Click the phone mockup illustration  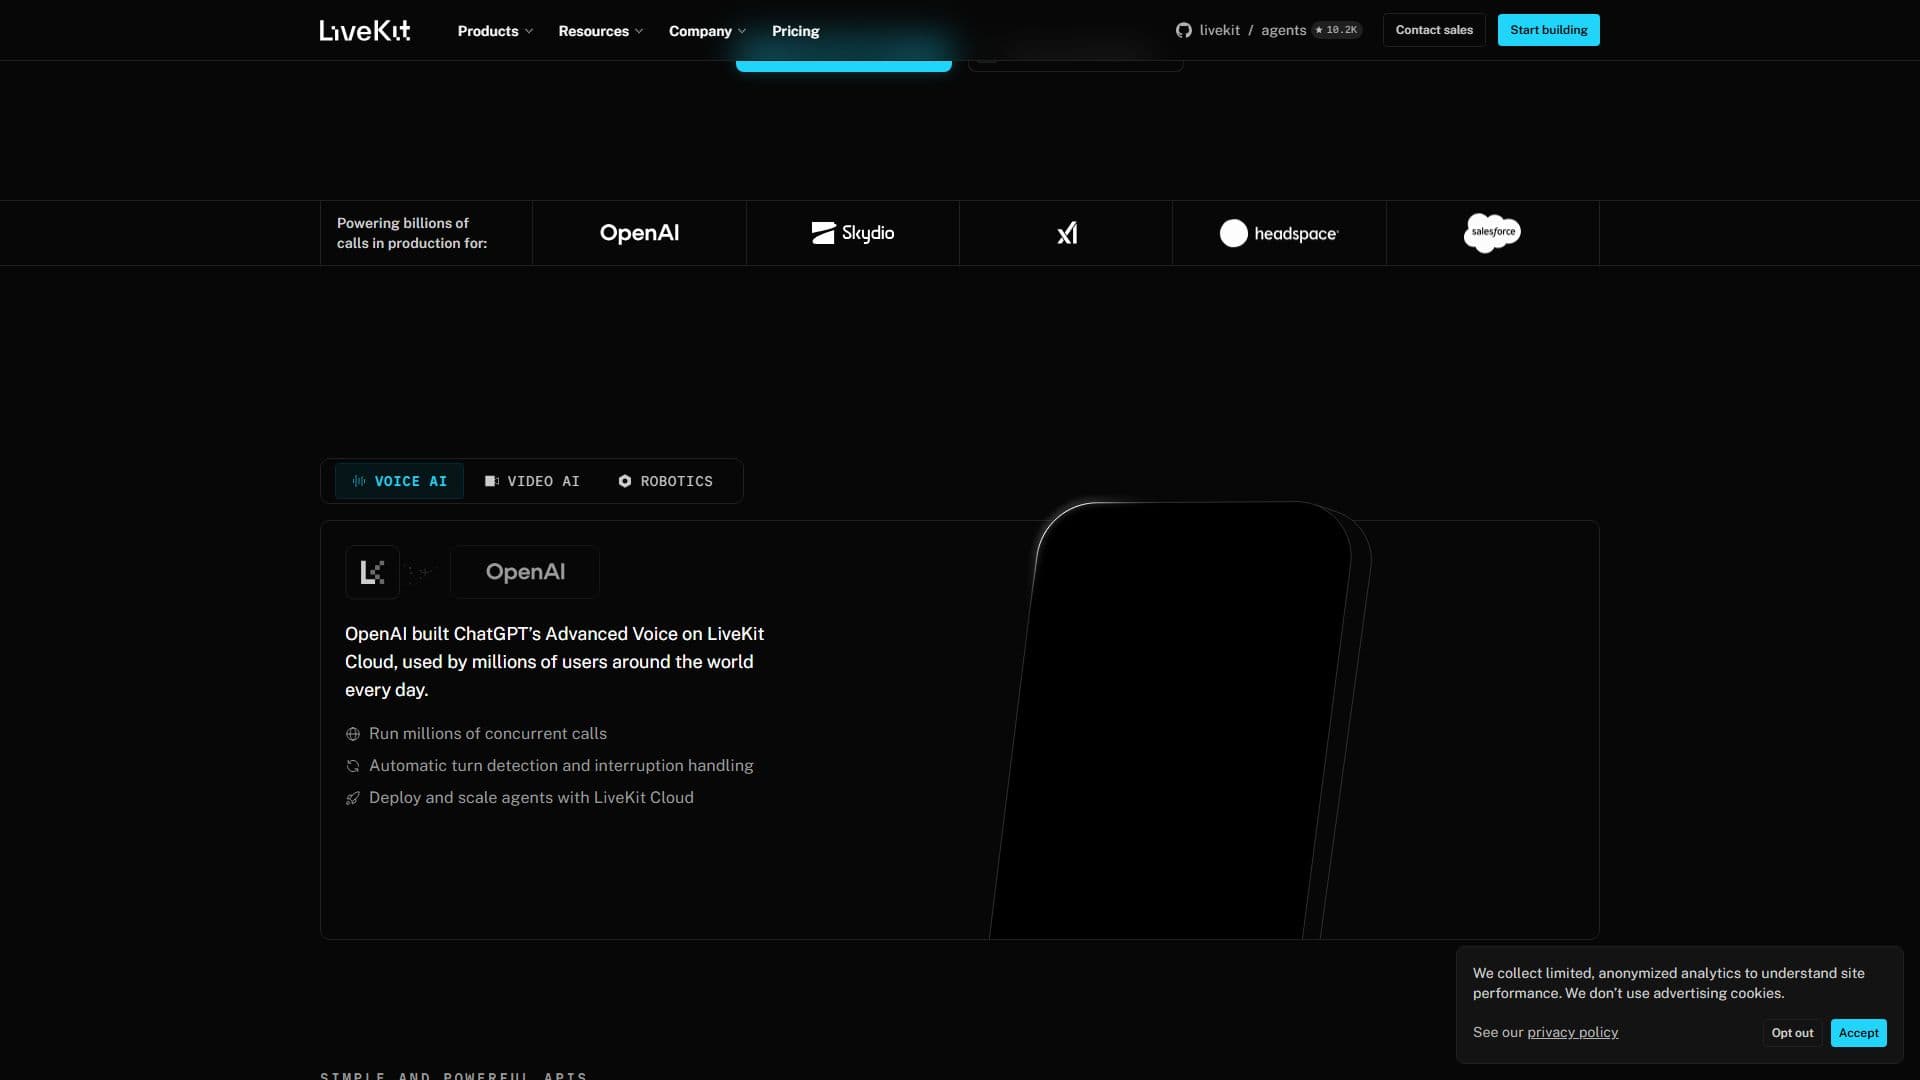point(1180,720)
